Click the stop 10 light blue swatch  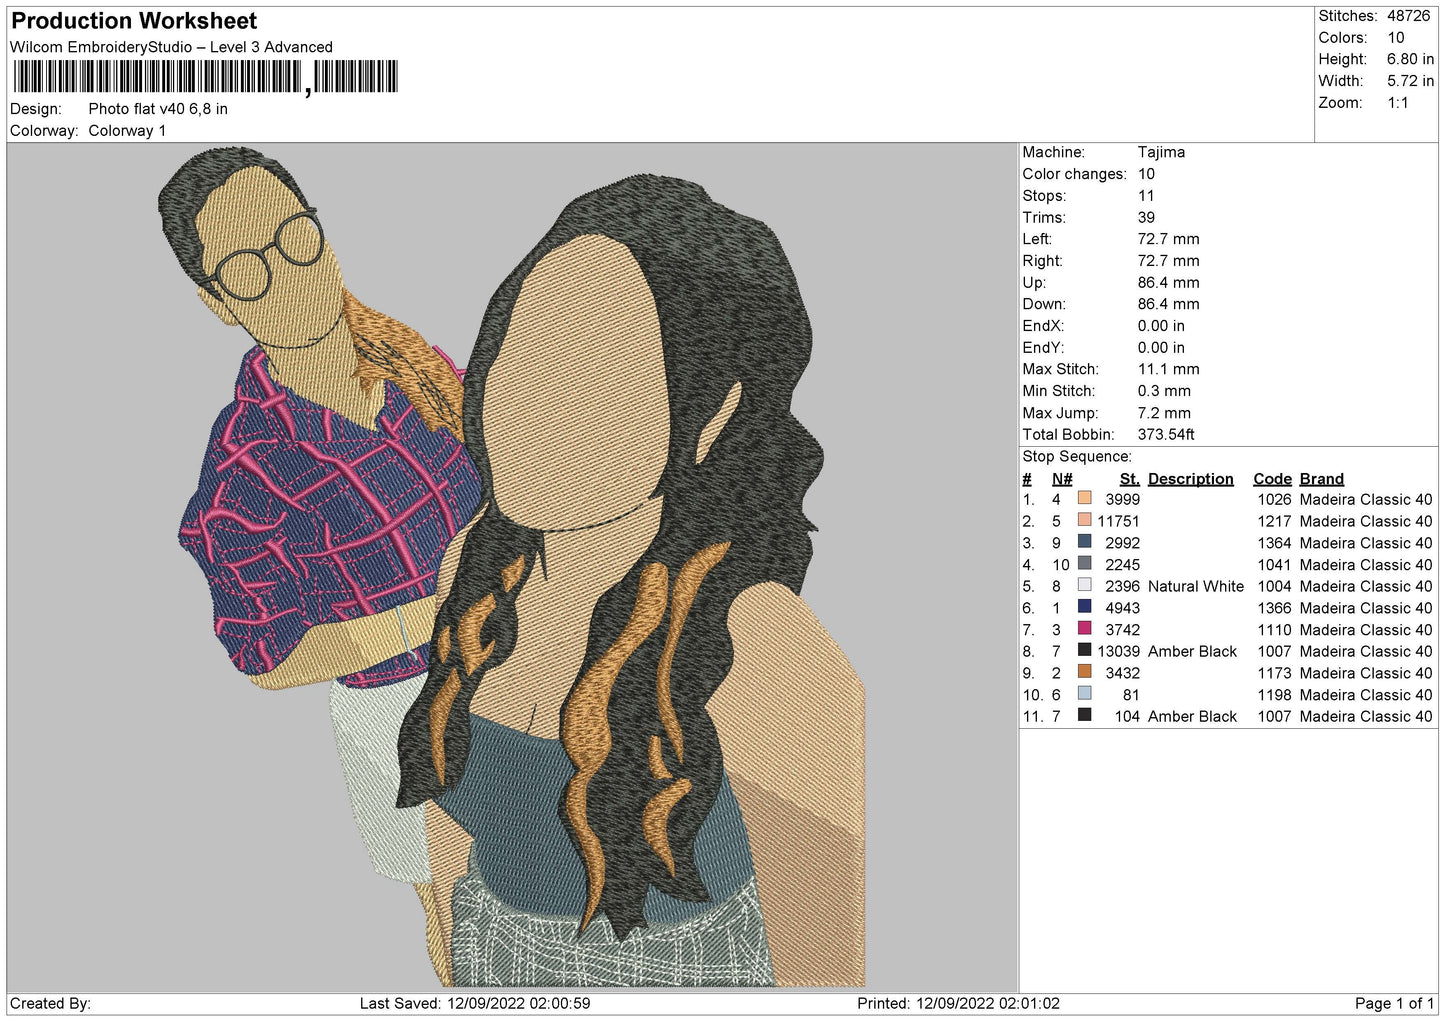pos(1084,694)
